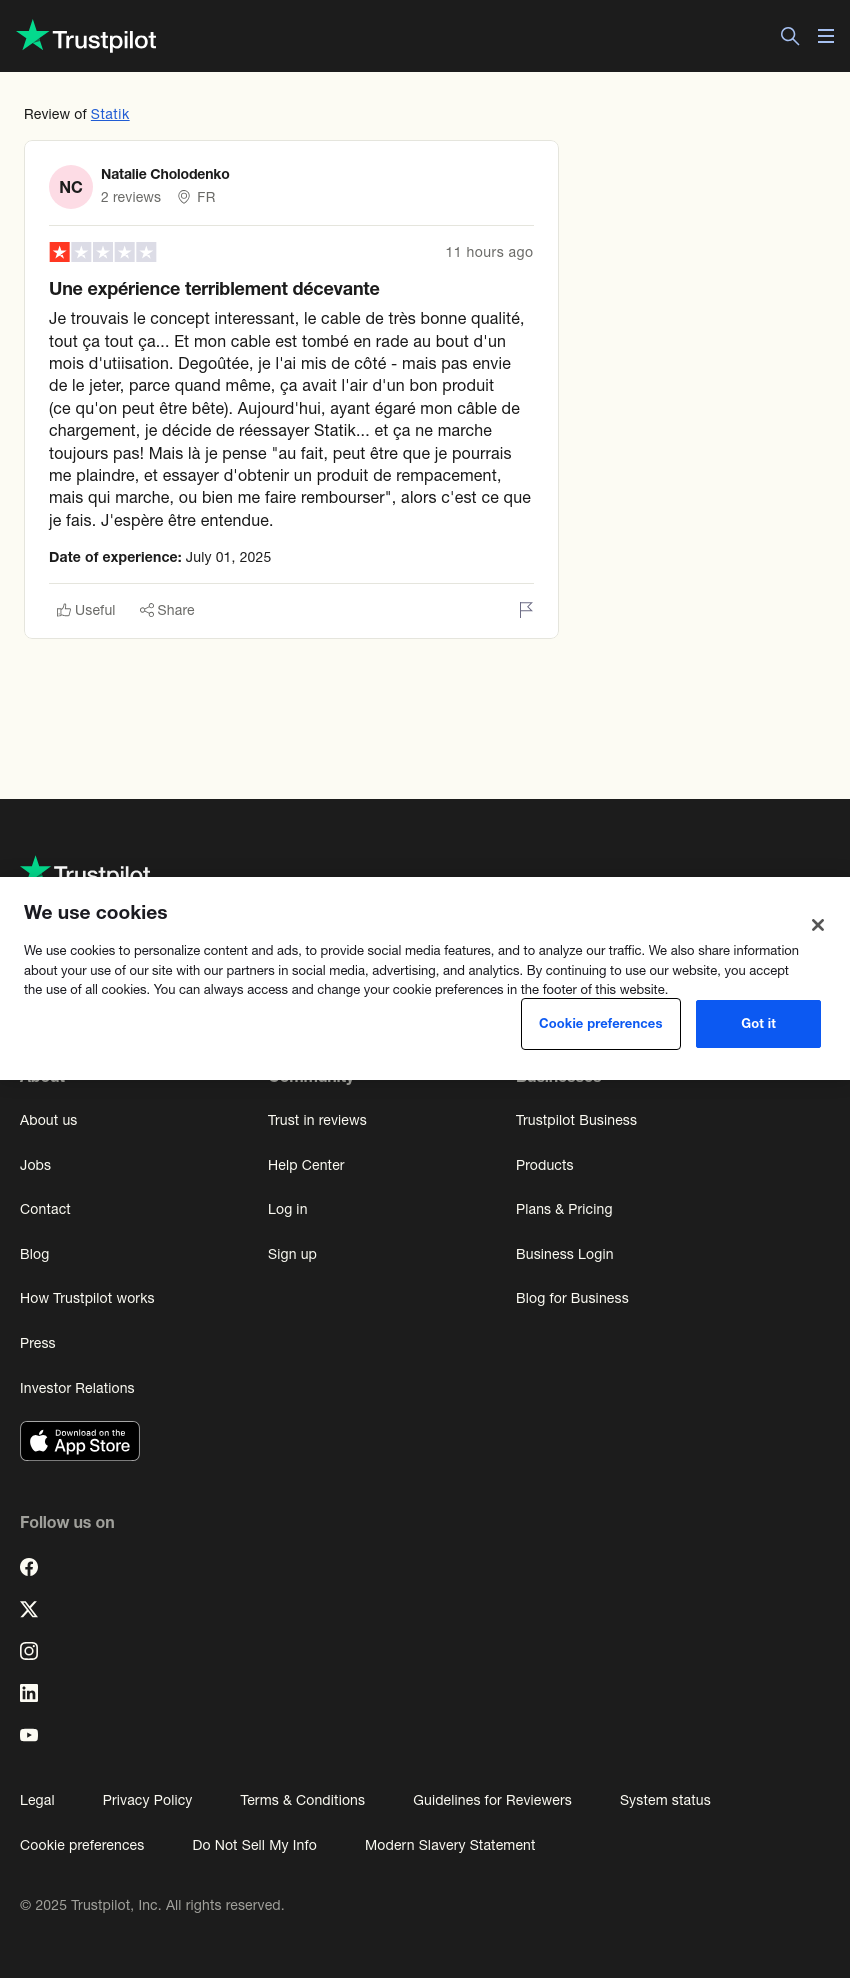Viewport: 850px width, 1978px height.
Task: Open Trustpilot's Instagram icon
Action: (x=29, y=1651)
